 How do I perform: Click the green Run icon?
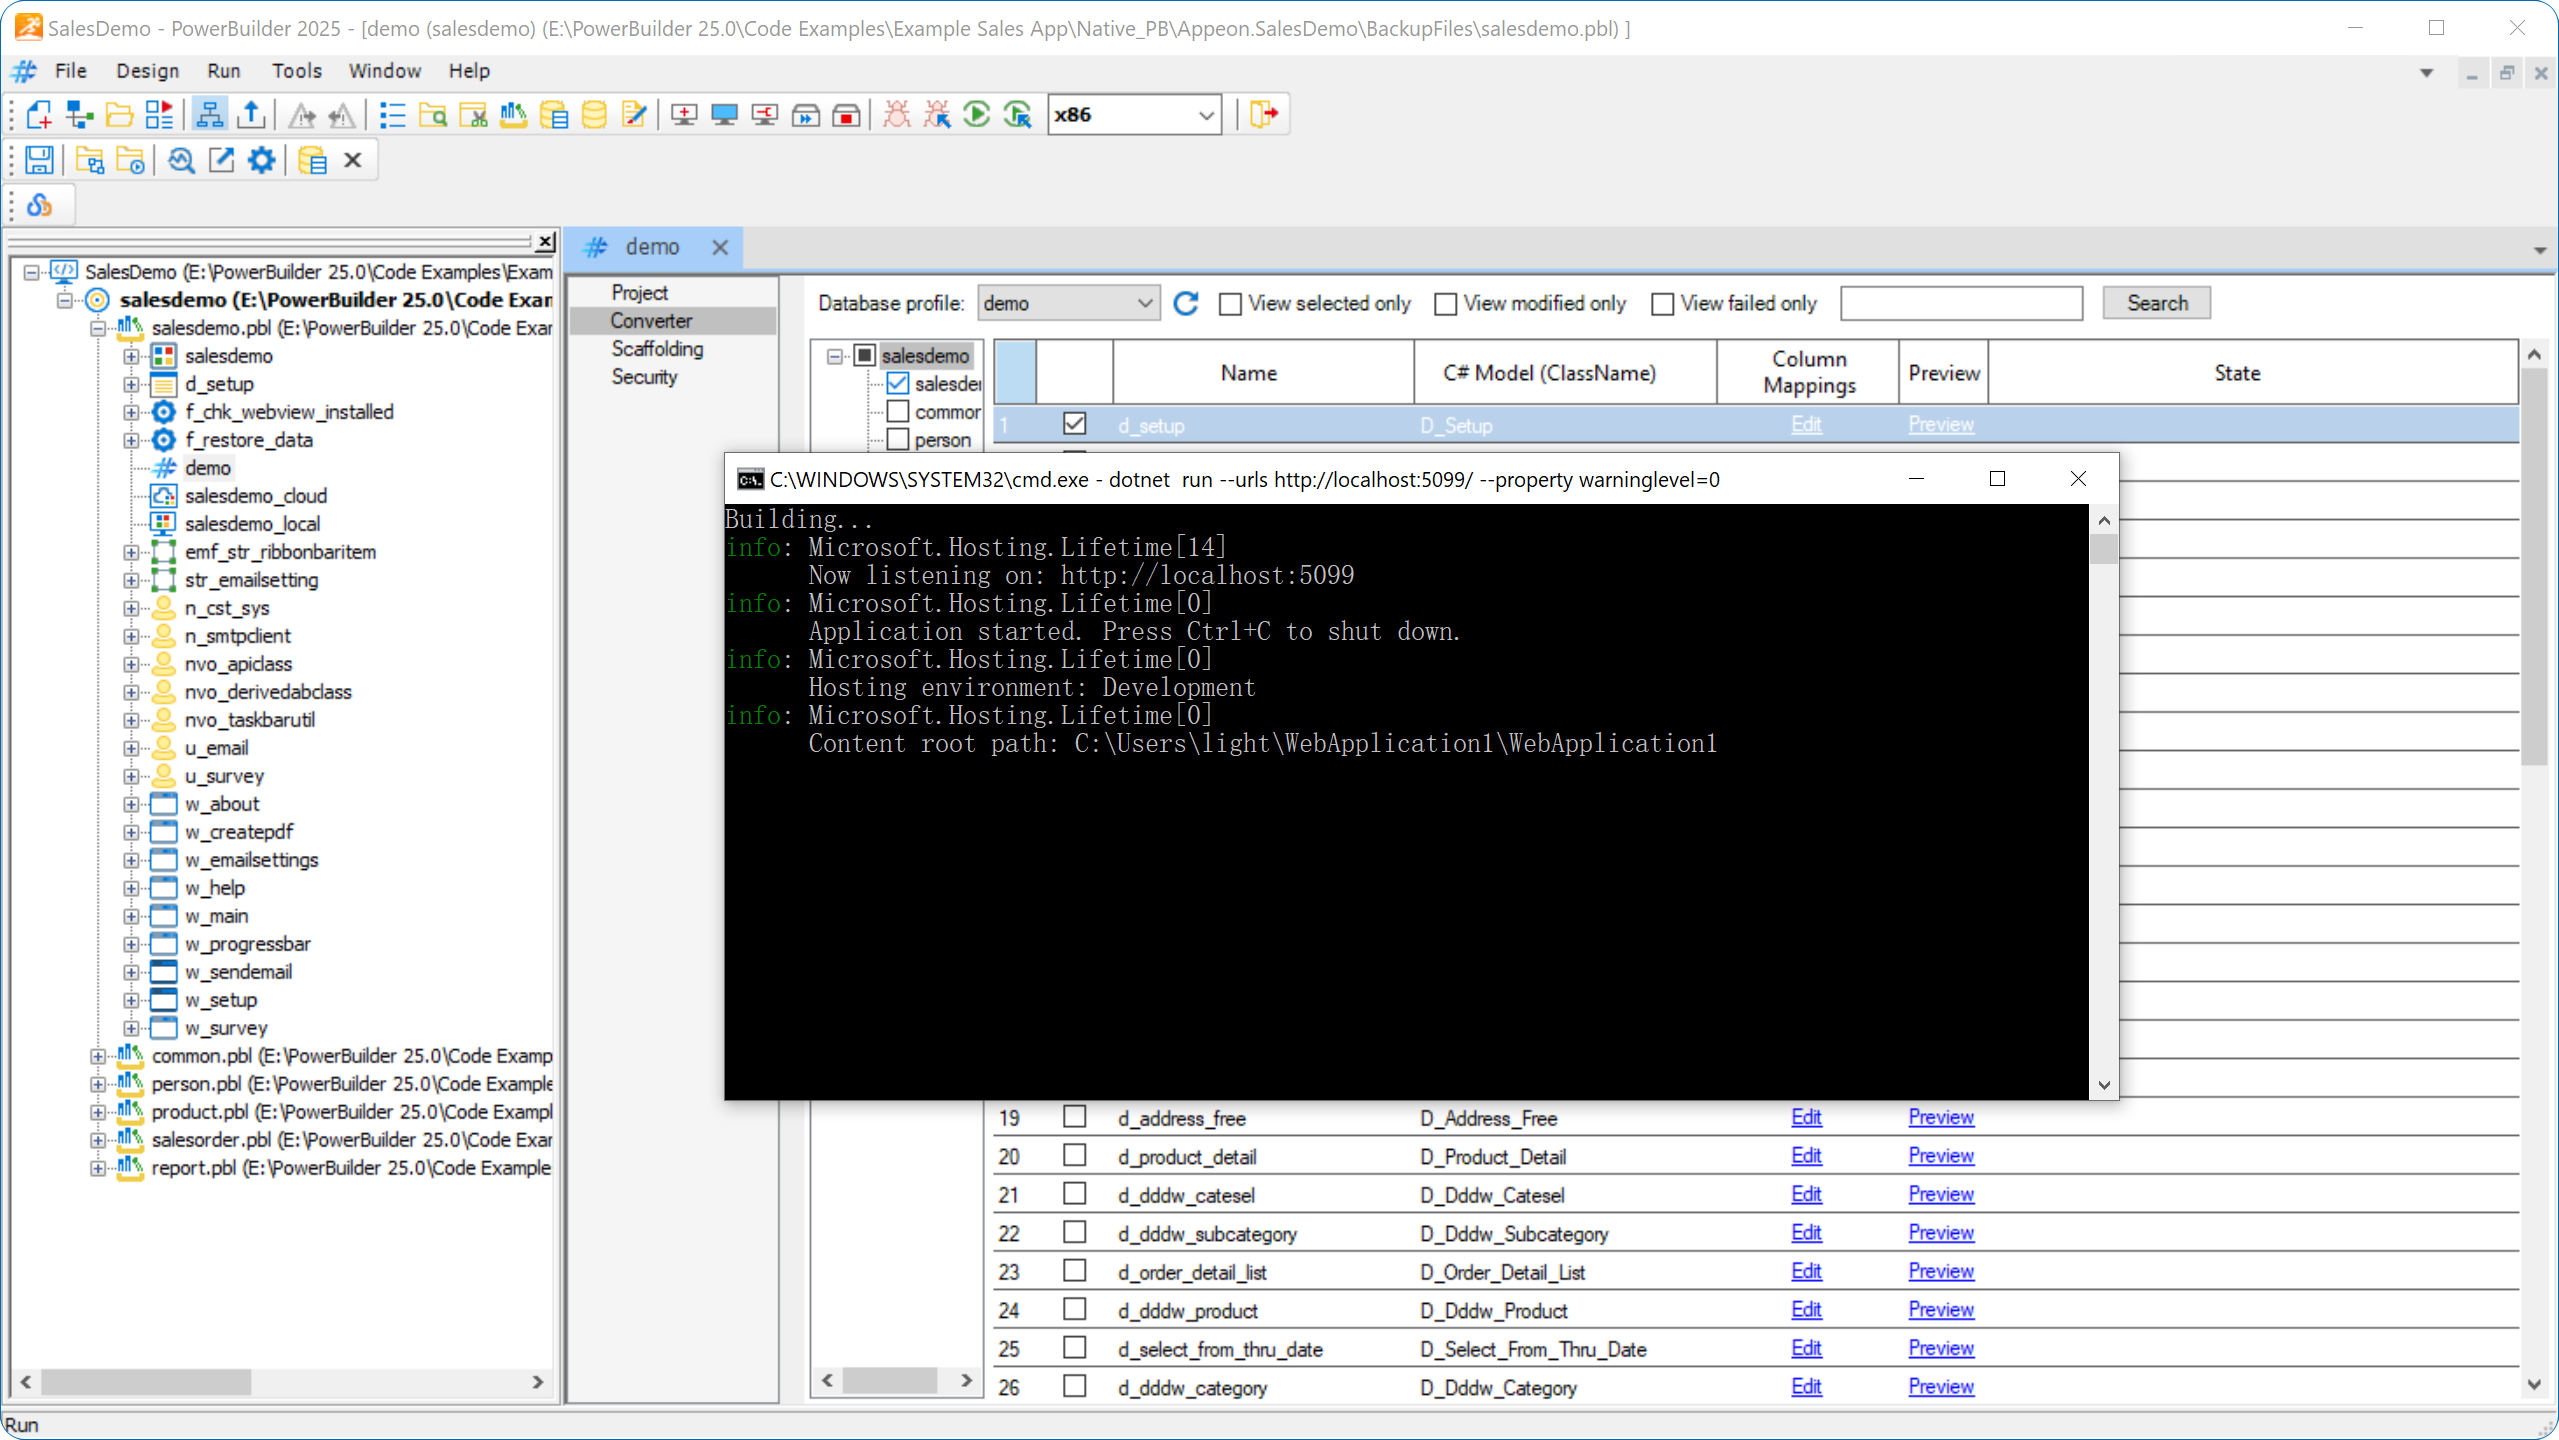[977, 115]
